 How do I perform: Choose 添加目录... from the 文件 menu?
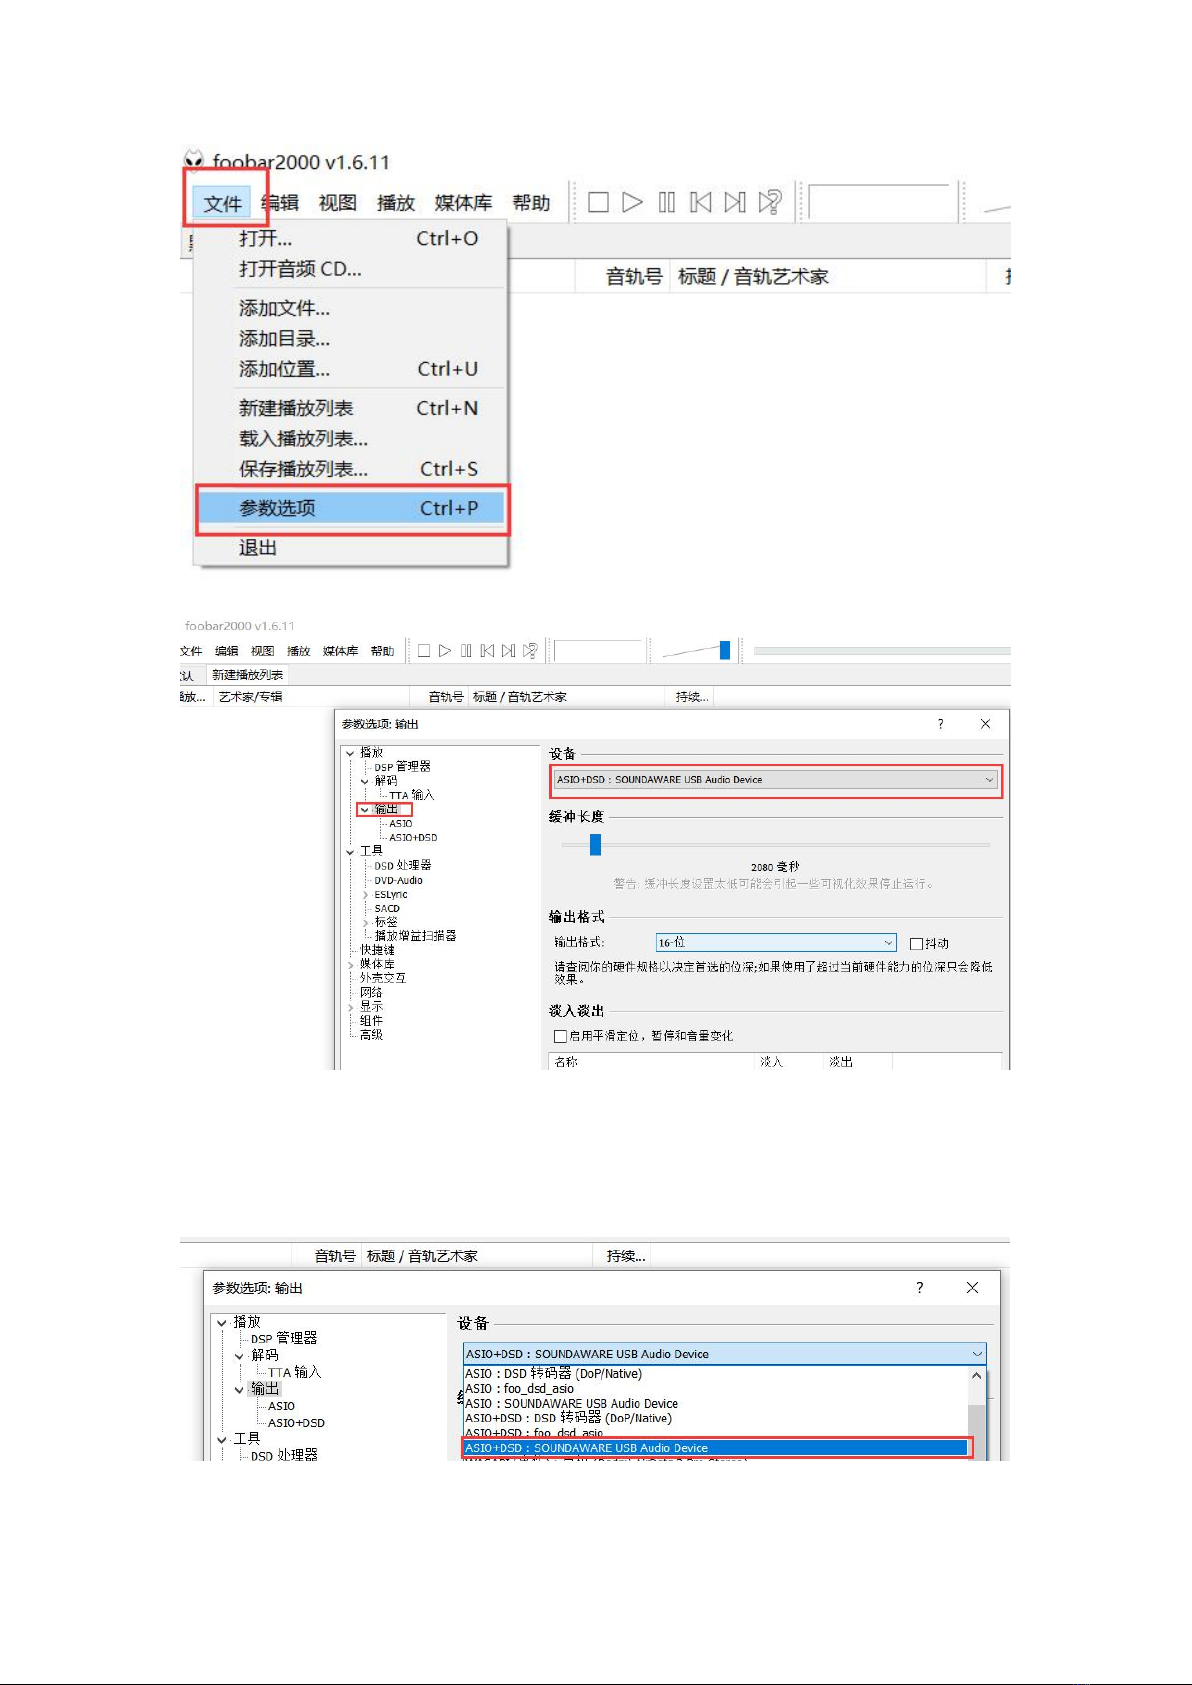351,339
